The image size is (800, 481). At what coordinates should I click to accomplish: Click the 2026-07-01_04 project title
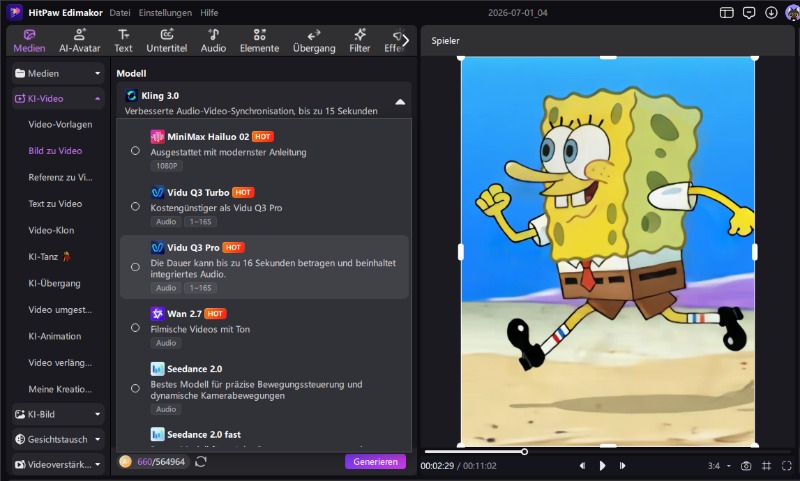tap(518, 13)
